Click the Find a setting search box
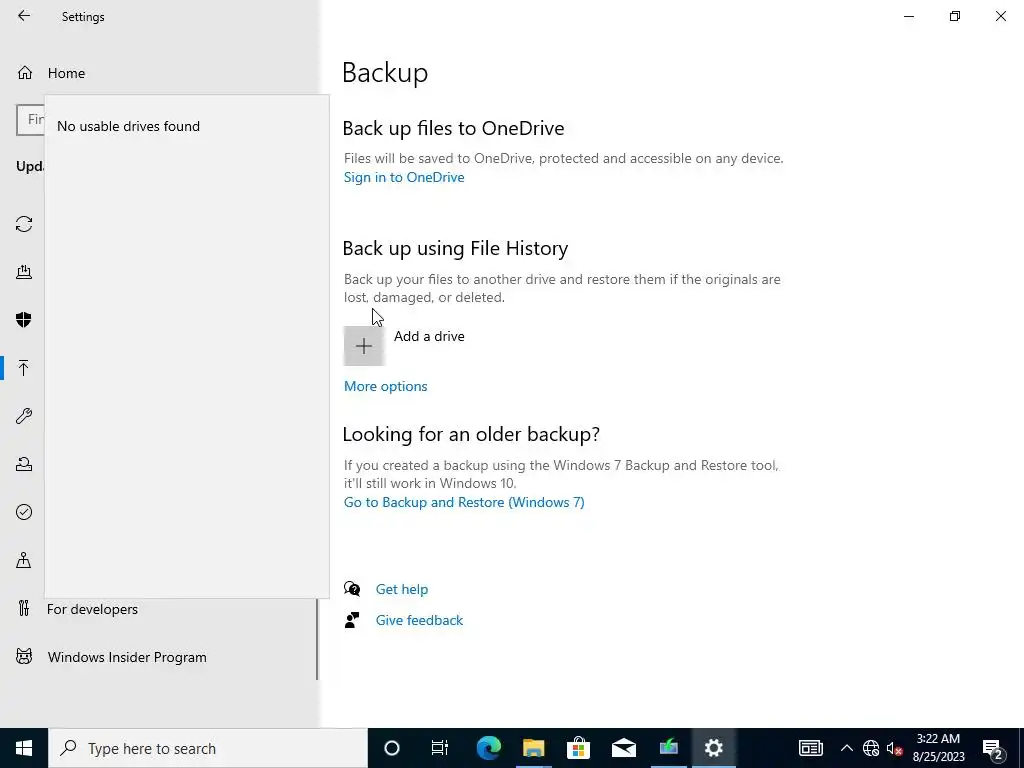Viewport: 1024px width, 768px height. point(30,120)
